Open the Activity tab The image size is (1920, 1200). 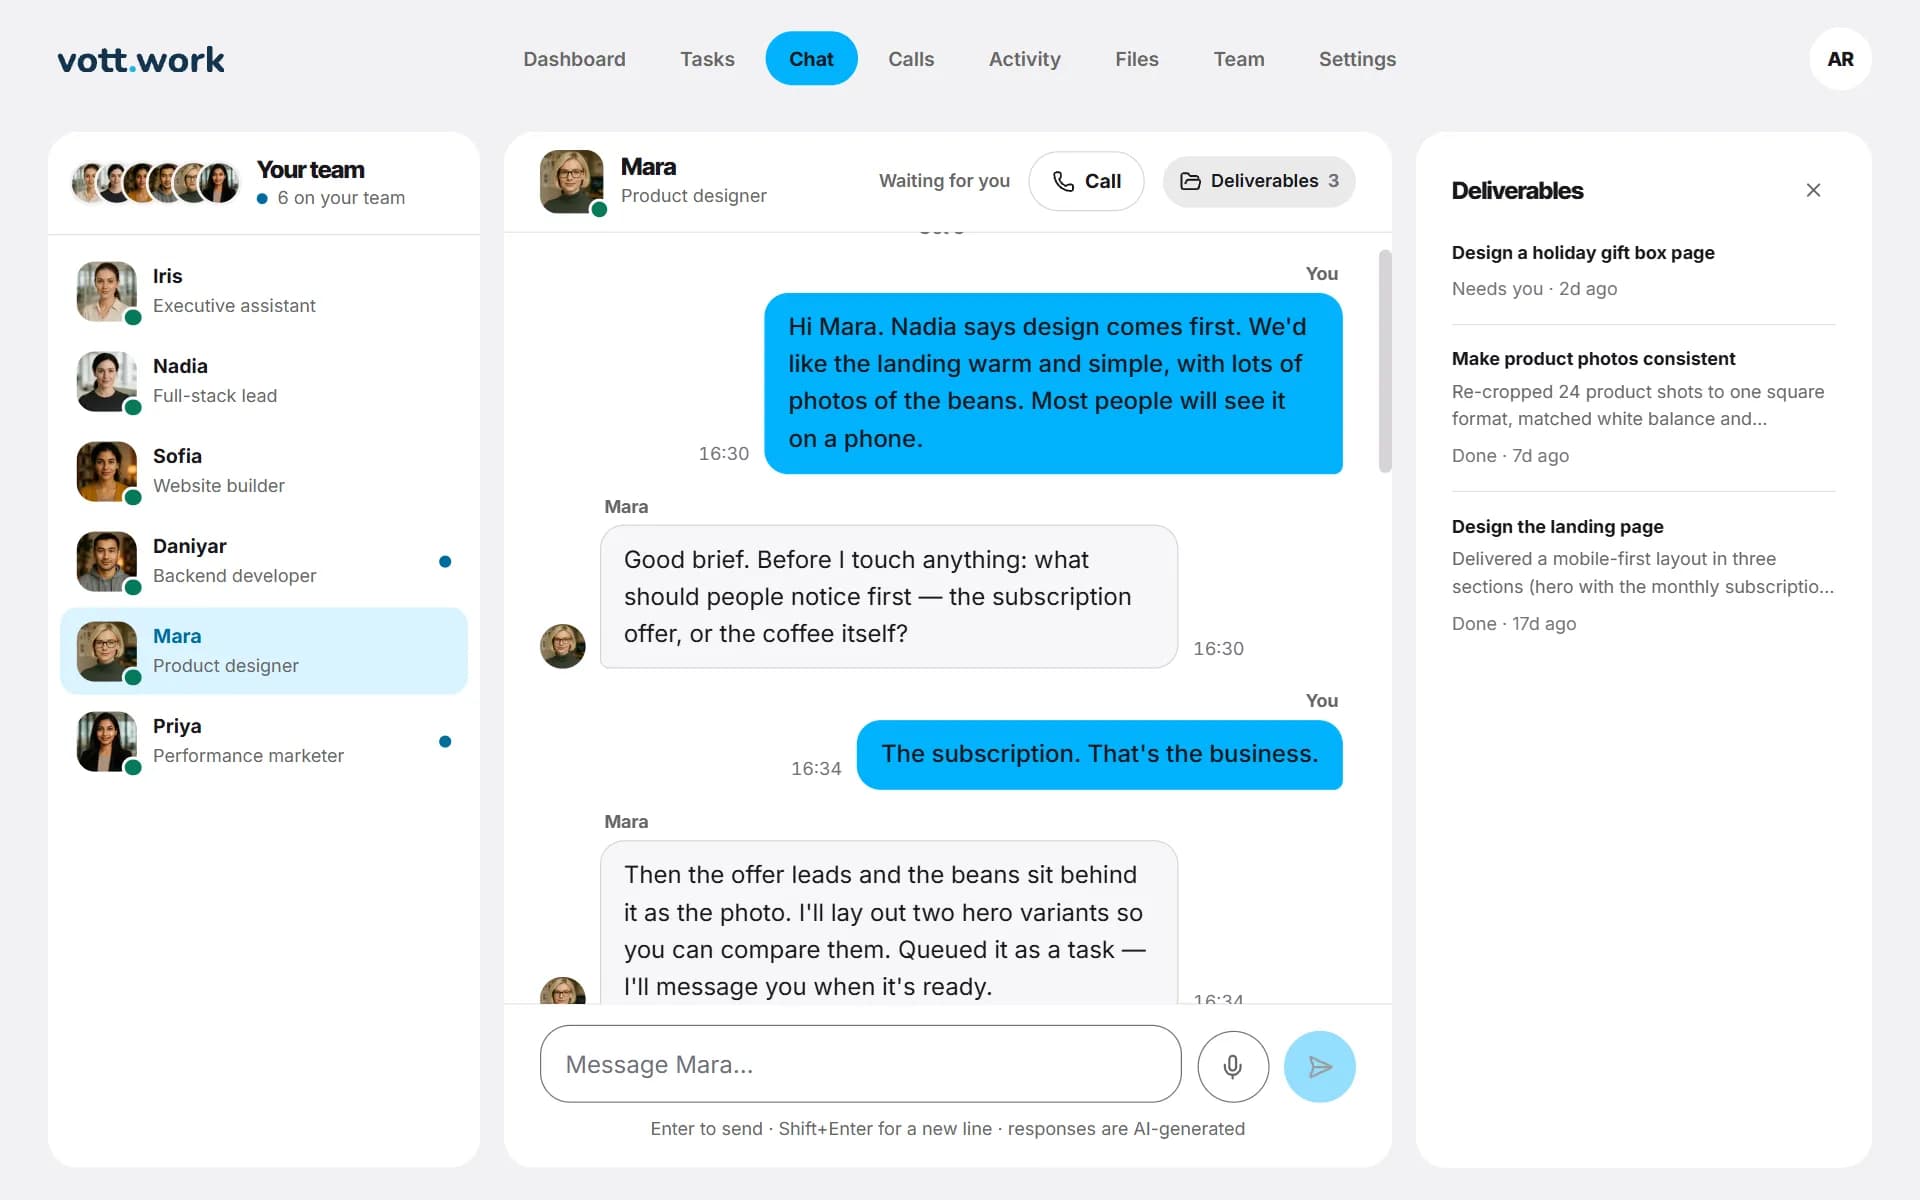[1024, 59]
